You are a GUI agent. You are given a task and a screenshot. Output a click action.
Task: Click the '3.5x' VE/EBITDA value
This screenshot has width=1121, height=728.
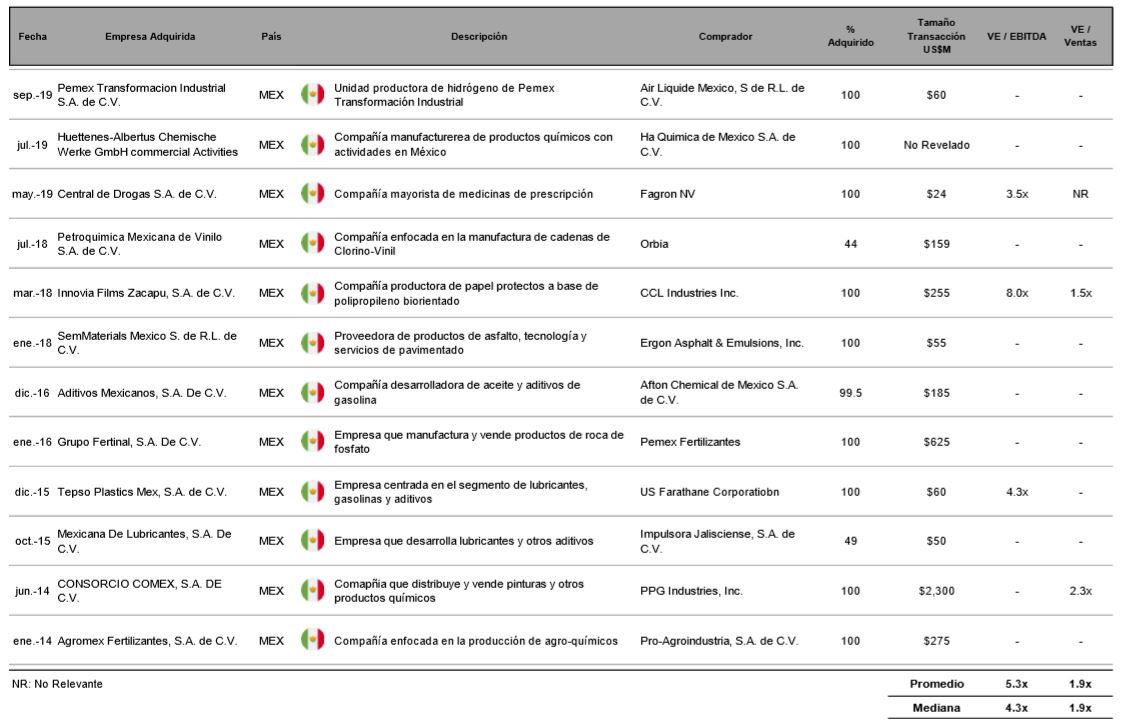pyautogui.click(x=1017, y=194)
